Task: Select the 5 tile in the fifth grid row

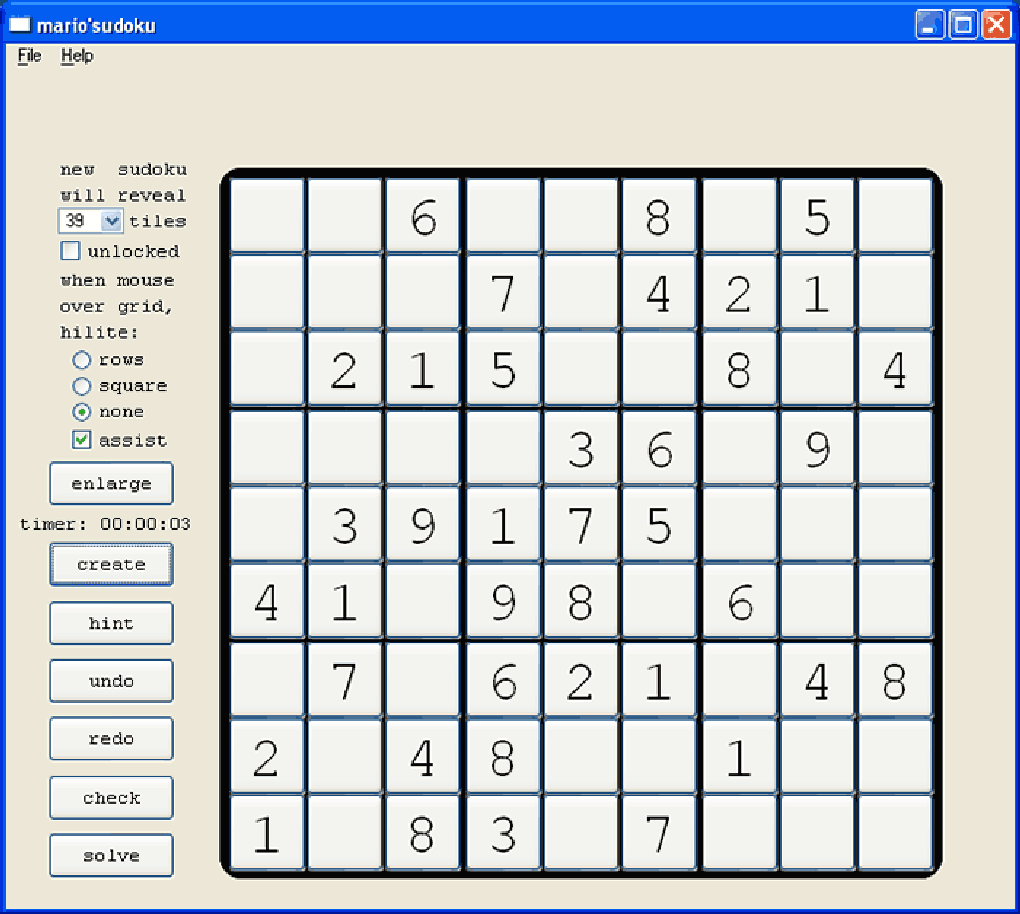Action: click(x=658, y=524)
